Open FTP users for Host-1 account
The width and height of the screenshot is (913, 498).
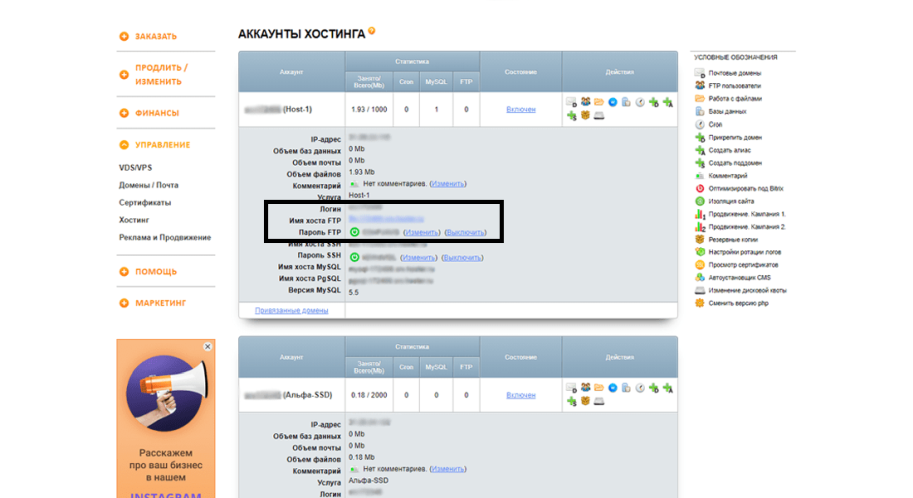(586, 101)
